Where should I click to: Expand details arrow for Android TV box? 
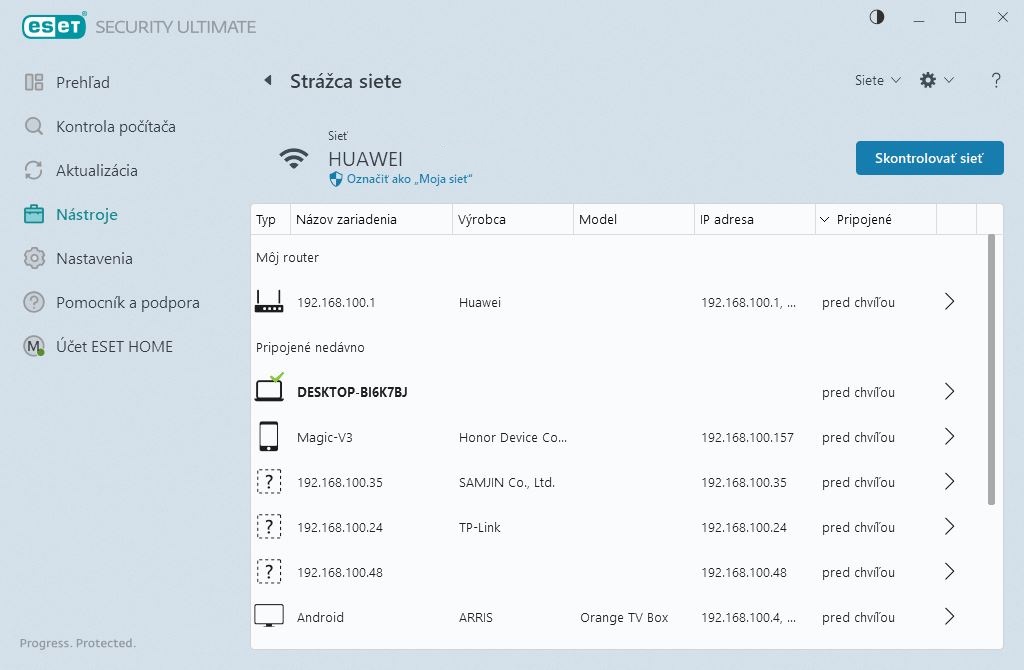(x=949, y=617)
